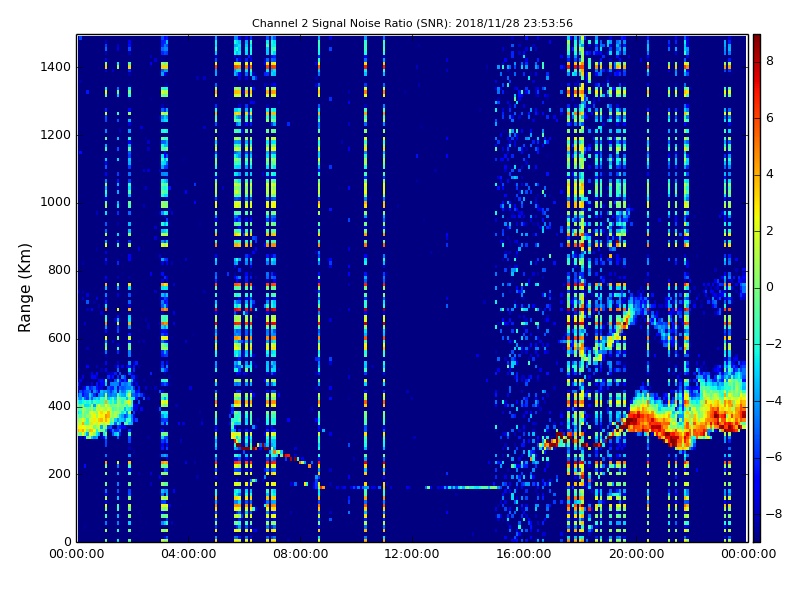Click the 1000 range tick label
The image size is (800, 600).
pos(55,203)
